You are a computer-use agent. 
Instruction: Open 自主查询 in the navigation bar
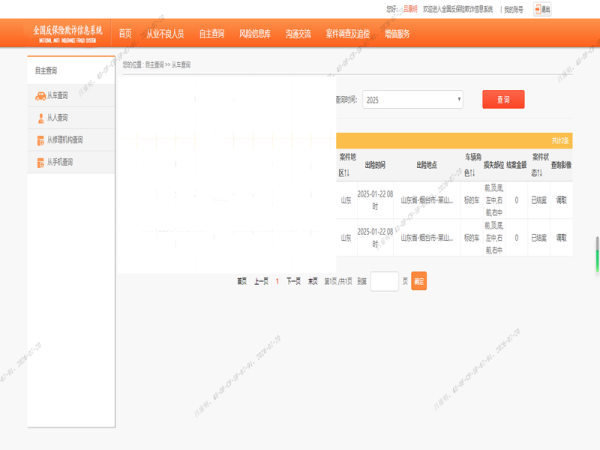[x=212, y=34]
